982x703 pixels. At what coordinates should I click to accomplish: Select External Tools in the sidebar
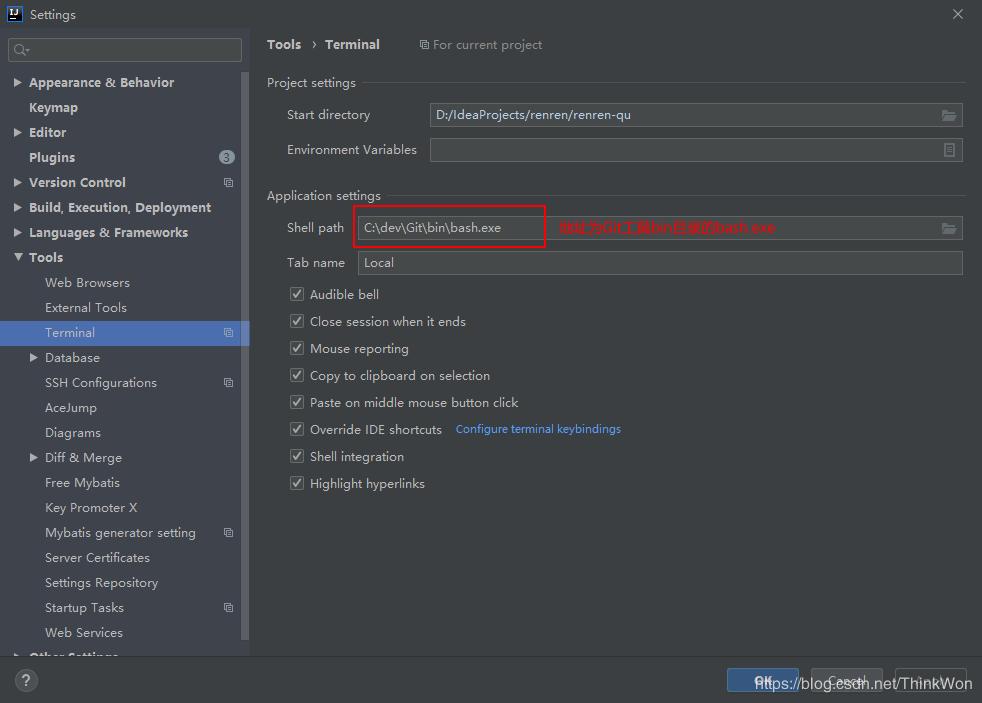tap(86, 308)
